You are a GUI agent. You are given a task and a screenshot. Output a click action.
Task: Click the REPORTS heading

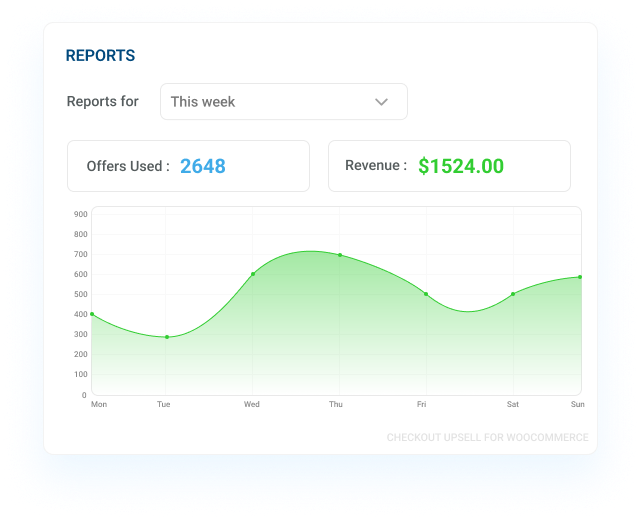100,56
